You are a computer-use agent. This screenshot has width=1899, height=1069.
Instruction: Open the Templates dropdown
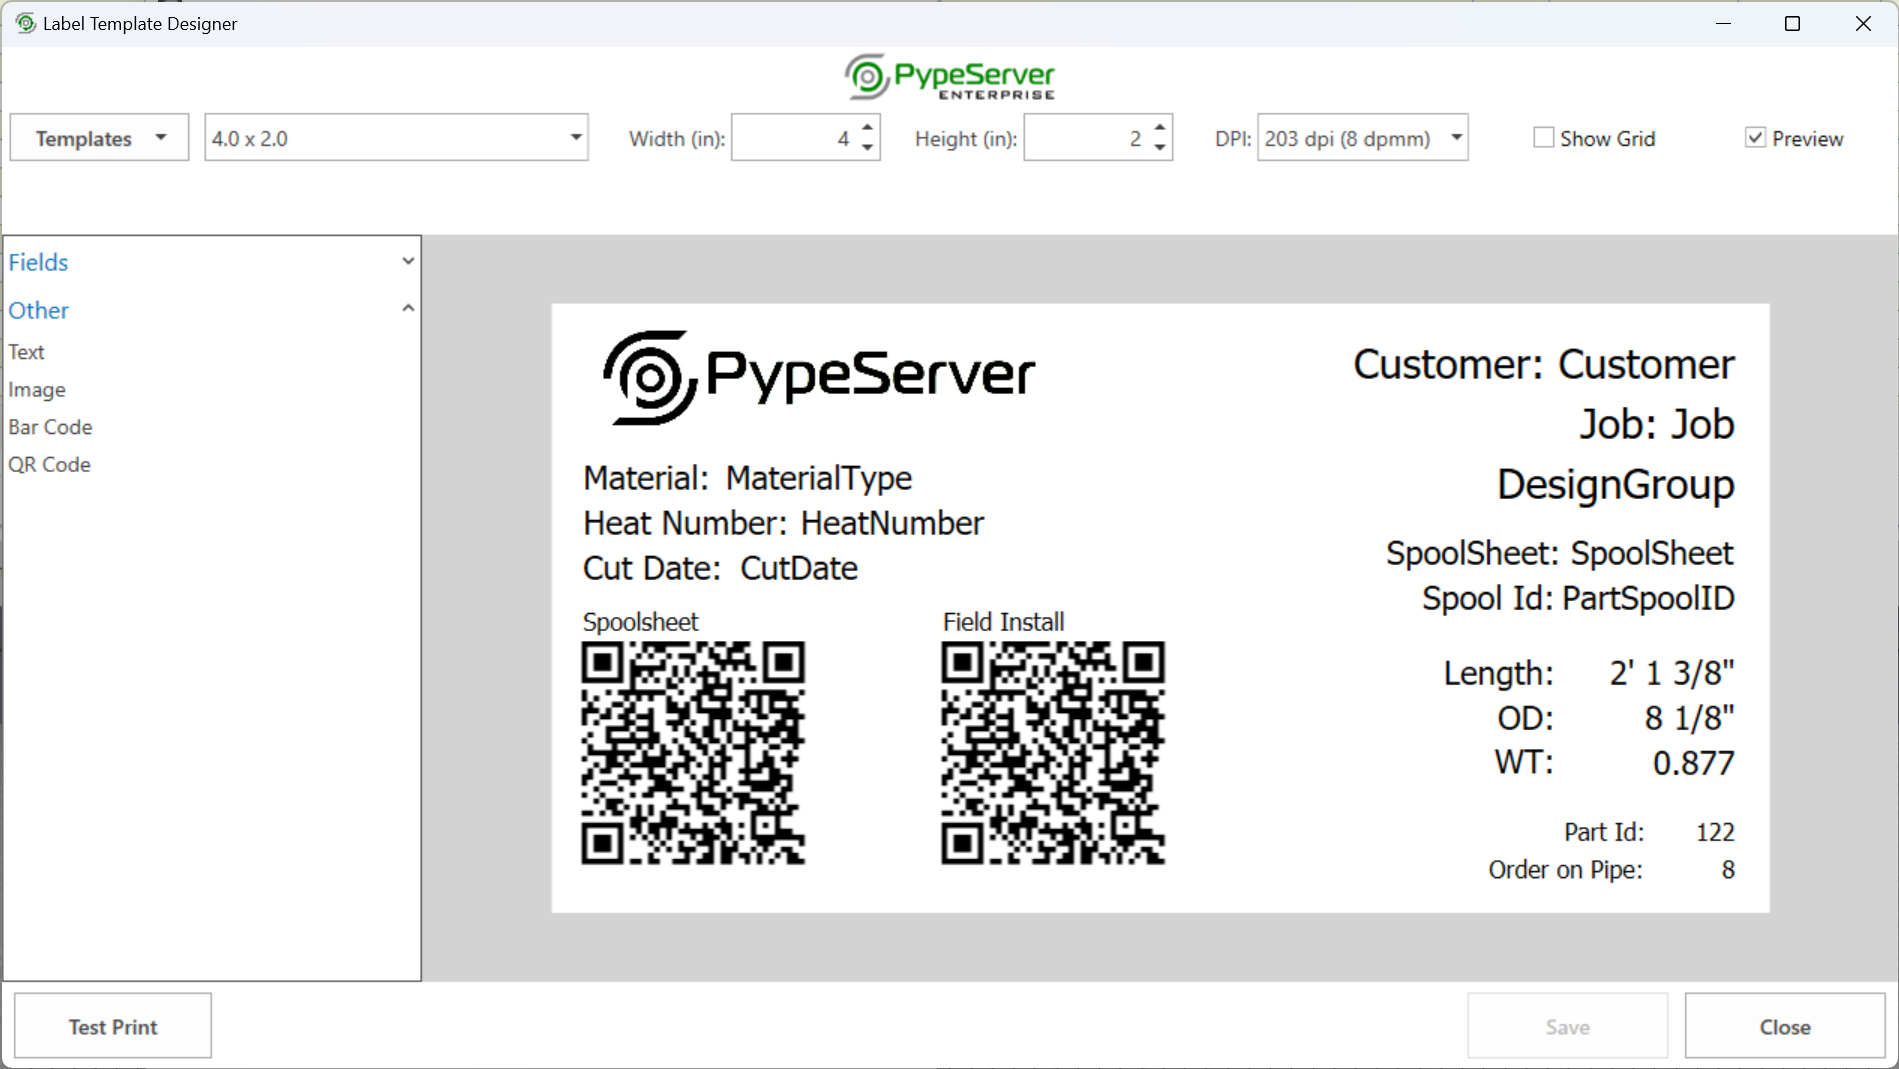[x=97, y=137]
